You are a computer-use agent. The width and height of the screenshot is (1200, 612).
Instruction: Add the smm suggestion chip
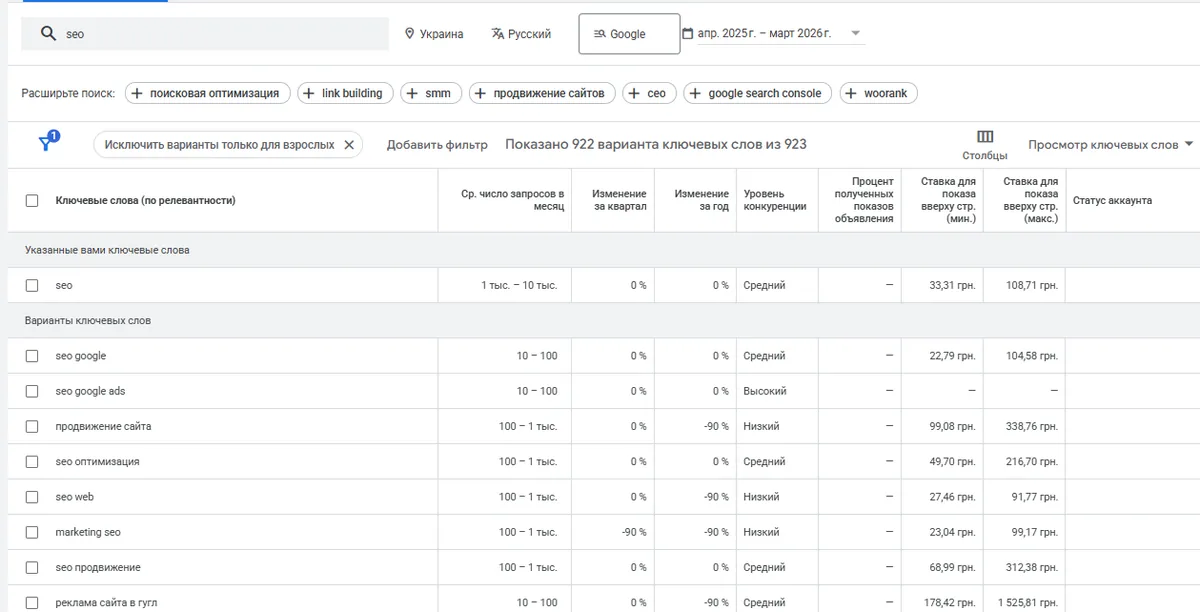430,93
